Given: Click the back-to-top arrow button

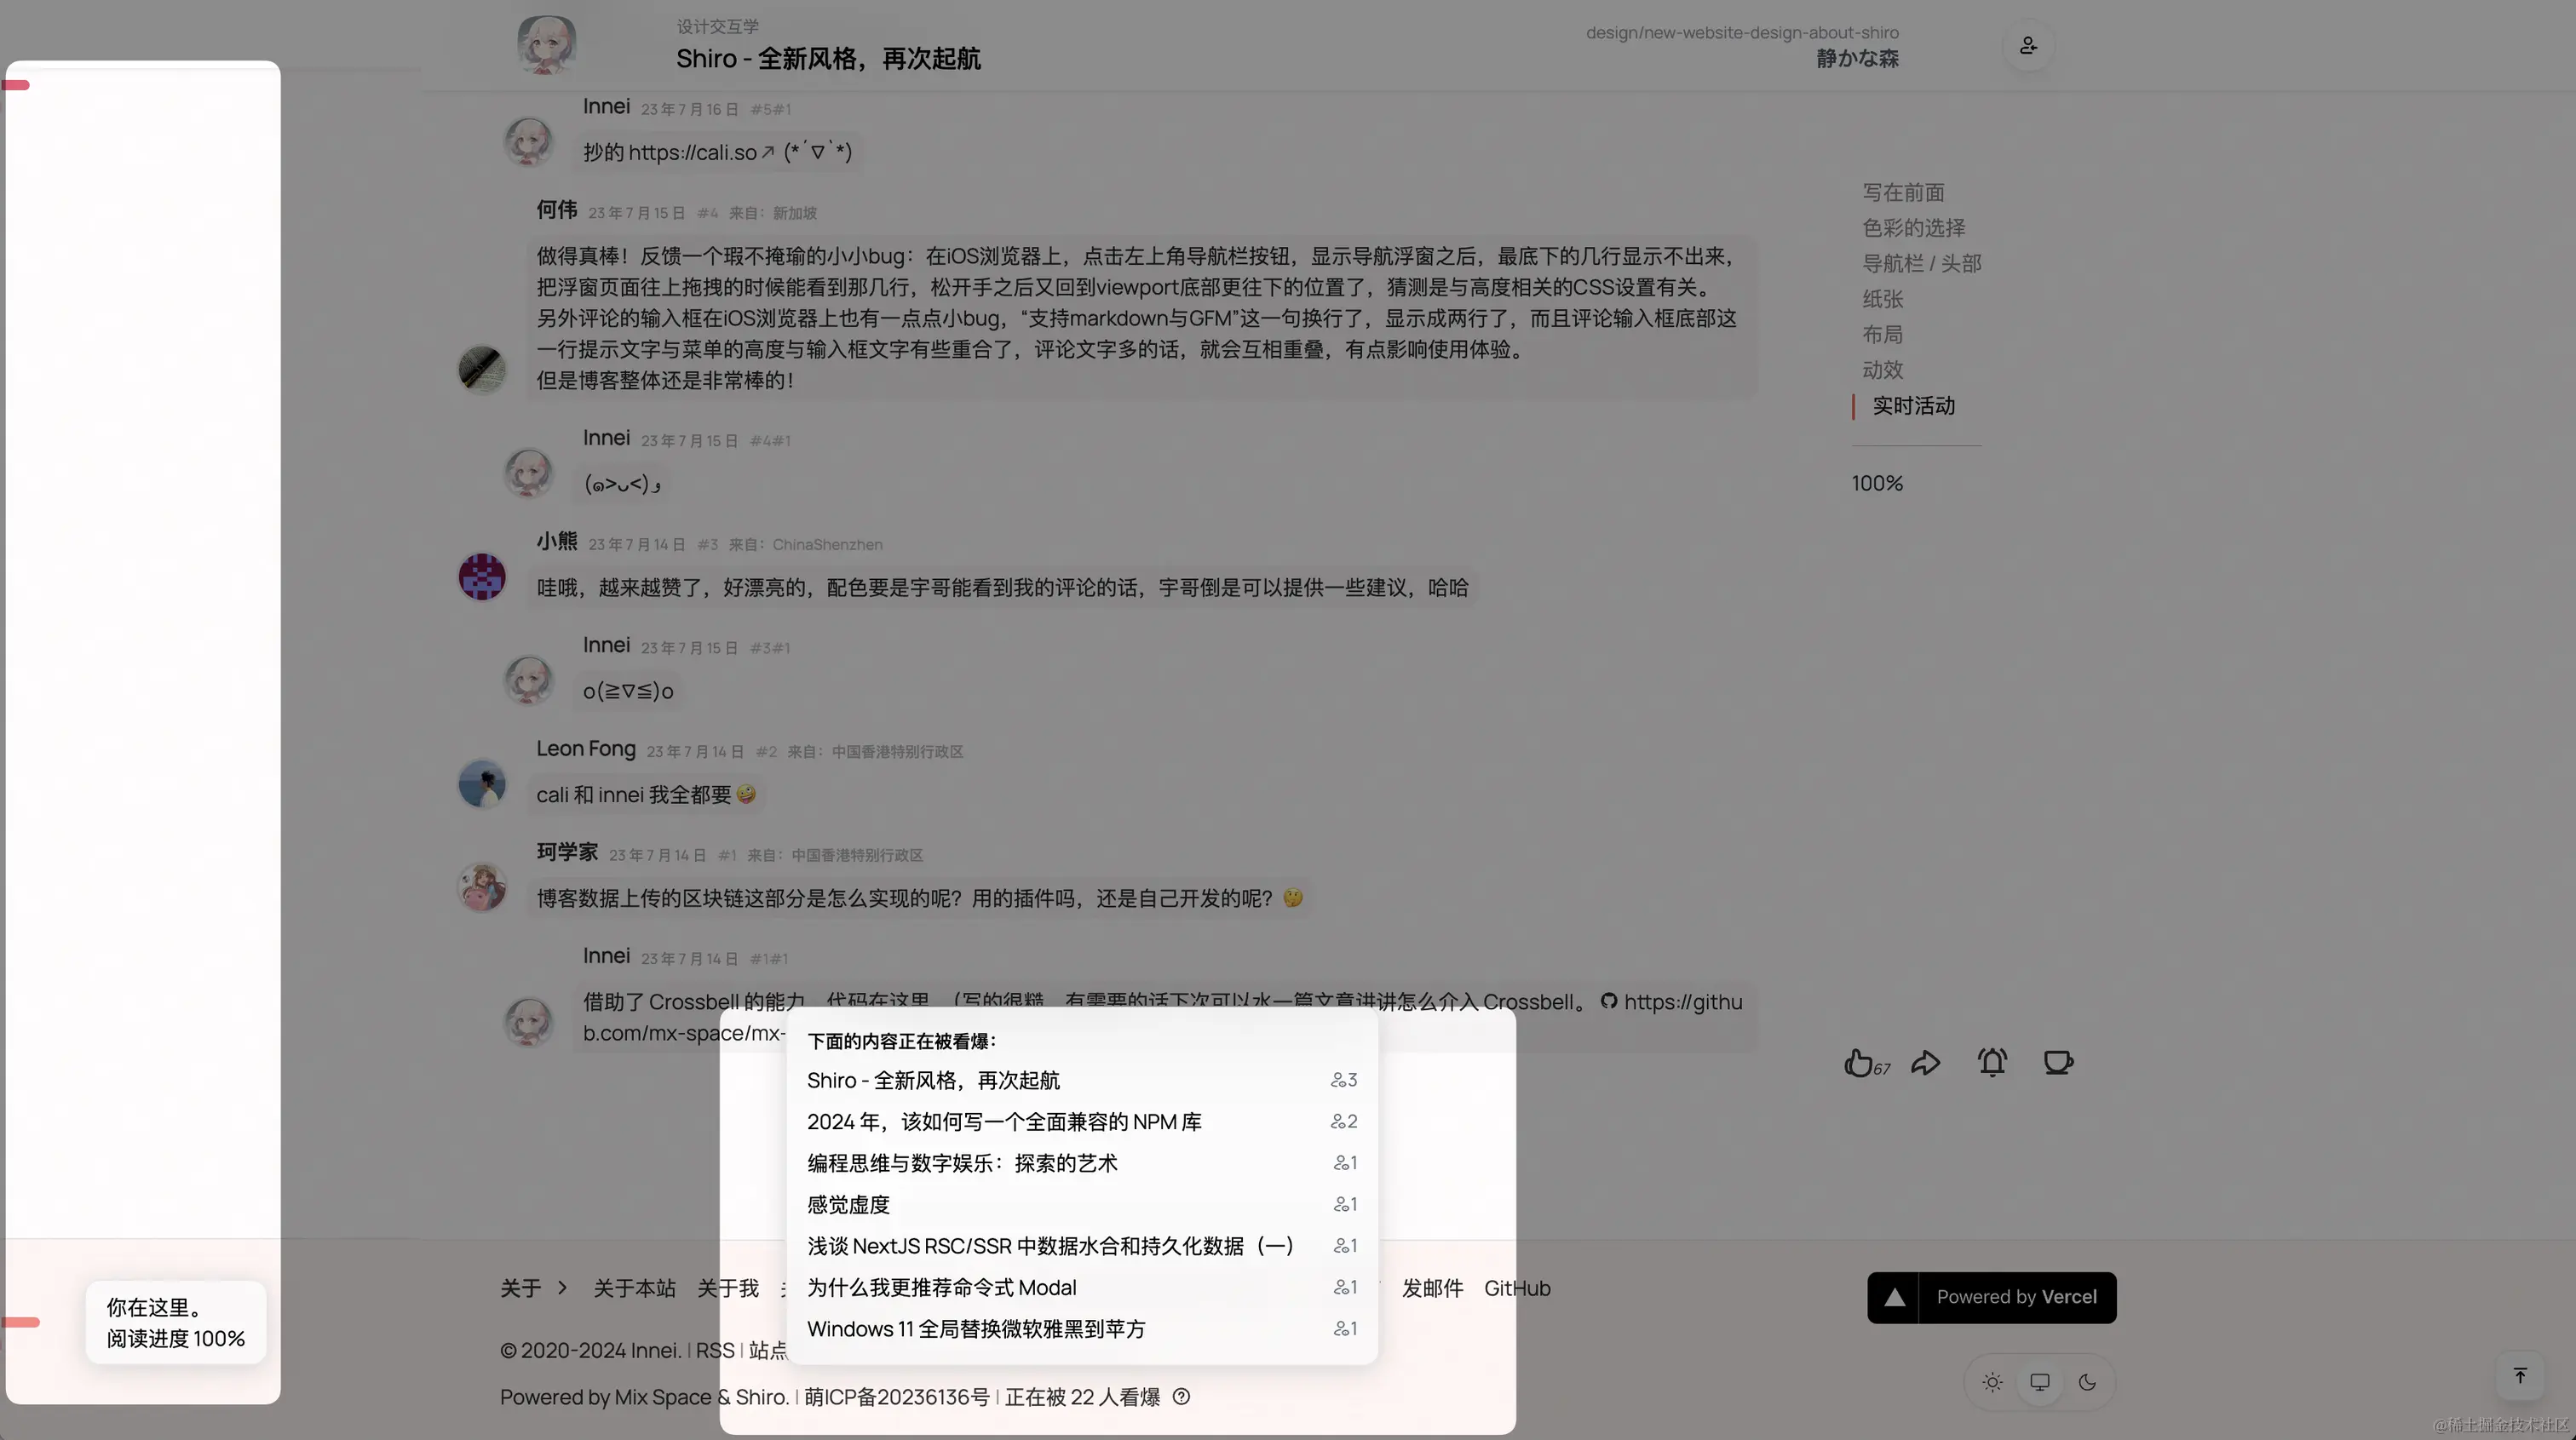Looking at the screenshot, I should [x=2520, y=1376].
